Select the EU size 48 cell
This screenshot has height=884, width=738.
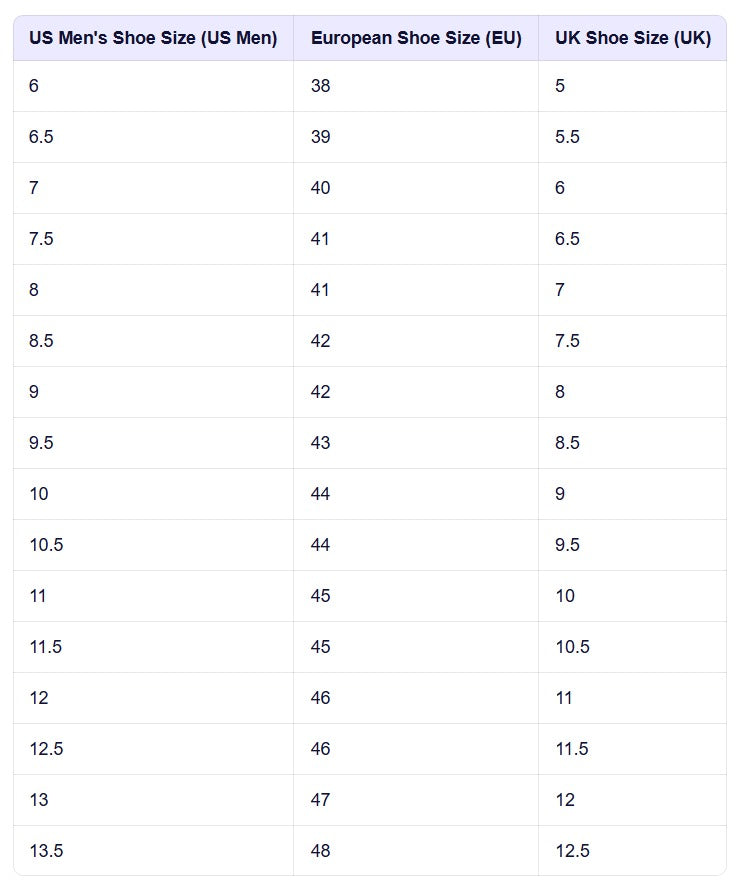click(320, 851)
